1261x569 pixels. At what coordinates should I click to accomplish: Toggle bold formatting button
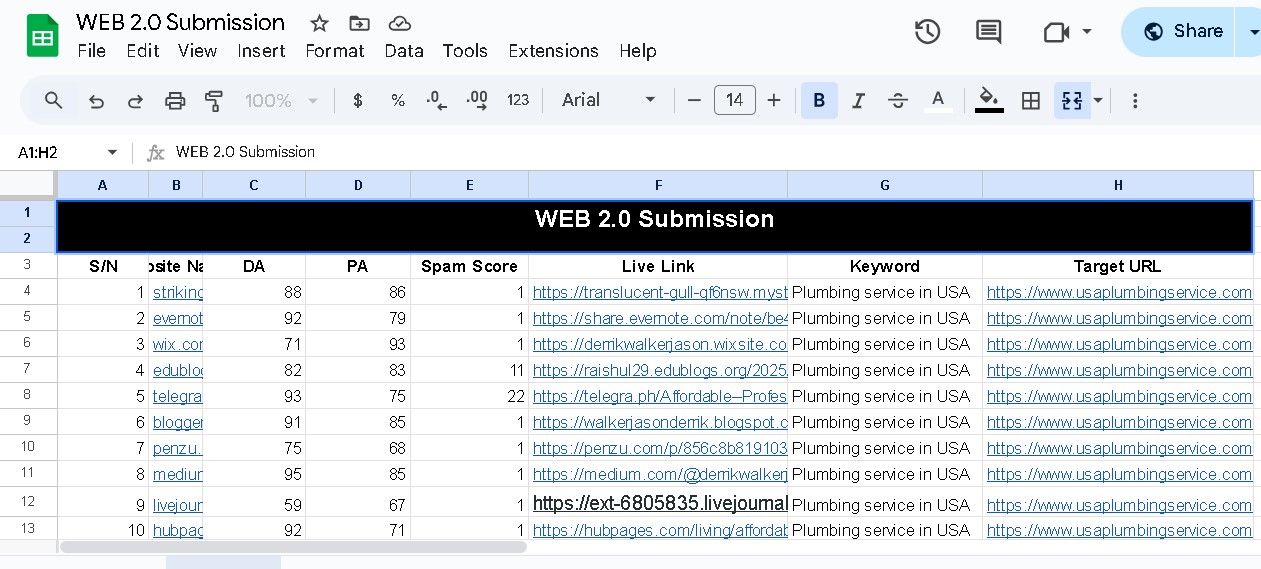coord(819,101)
